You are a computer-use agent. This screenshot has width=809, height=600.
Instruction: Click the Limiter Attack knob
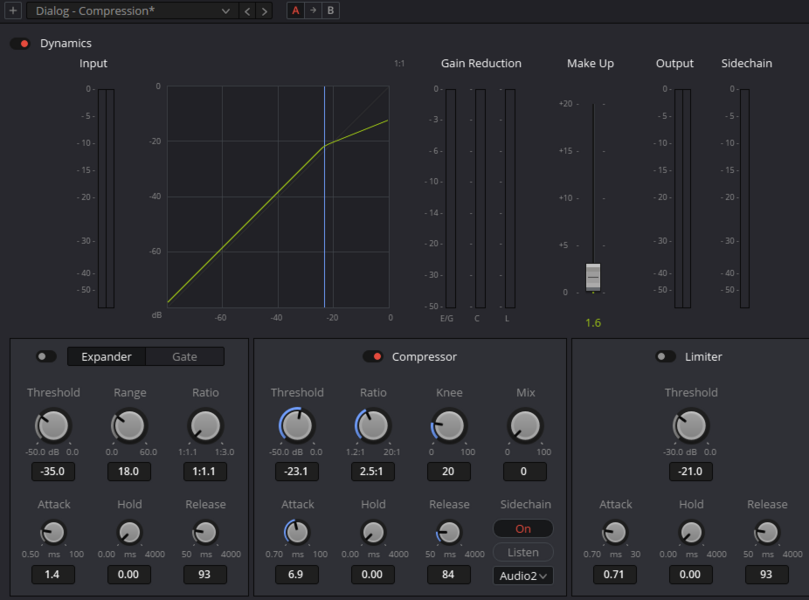pos(614,532)
